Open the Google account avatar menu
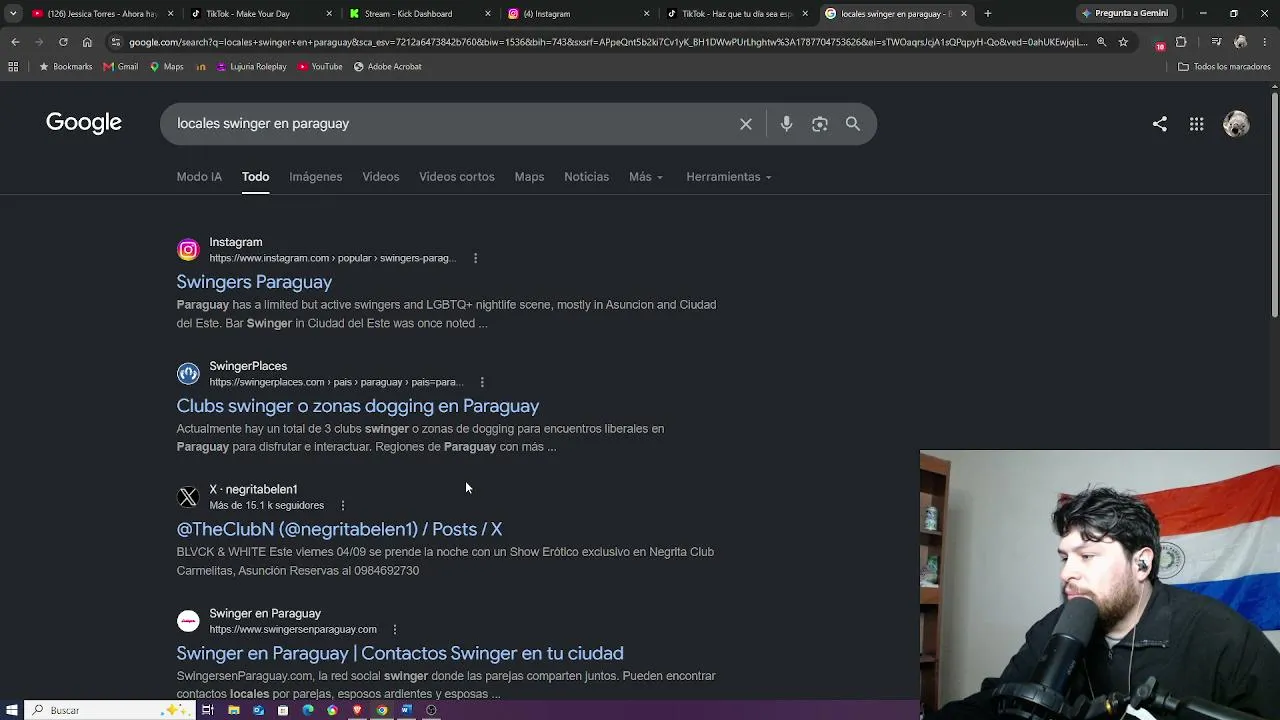Screen dimensions: 1280x720 click(x=1236, y=124)
